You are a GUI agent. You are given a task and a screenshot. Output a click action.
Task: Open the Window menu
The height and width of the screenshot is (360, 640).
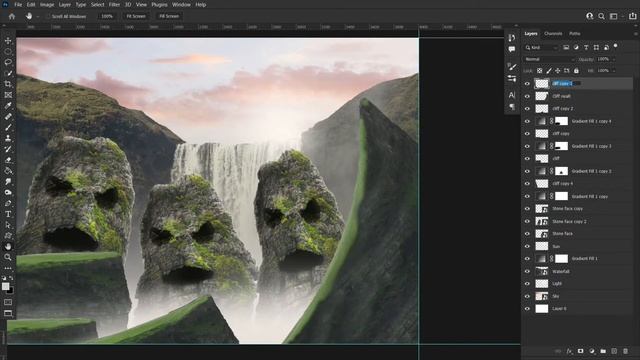(x=181, y=4)
